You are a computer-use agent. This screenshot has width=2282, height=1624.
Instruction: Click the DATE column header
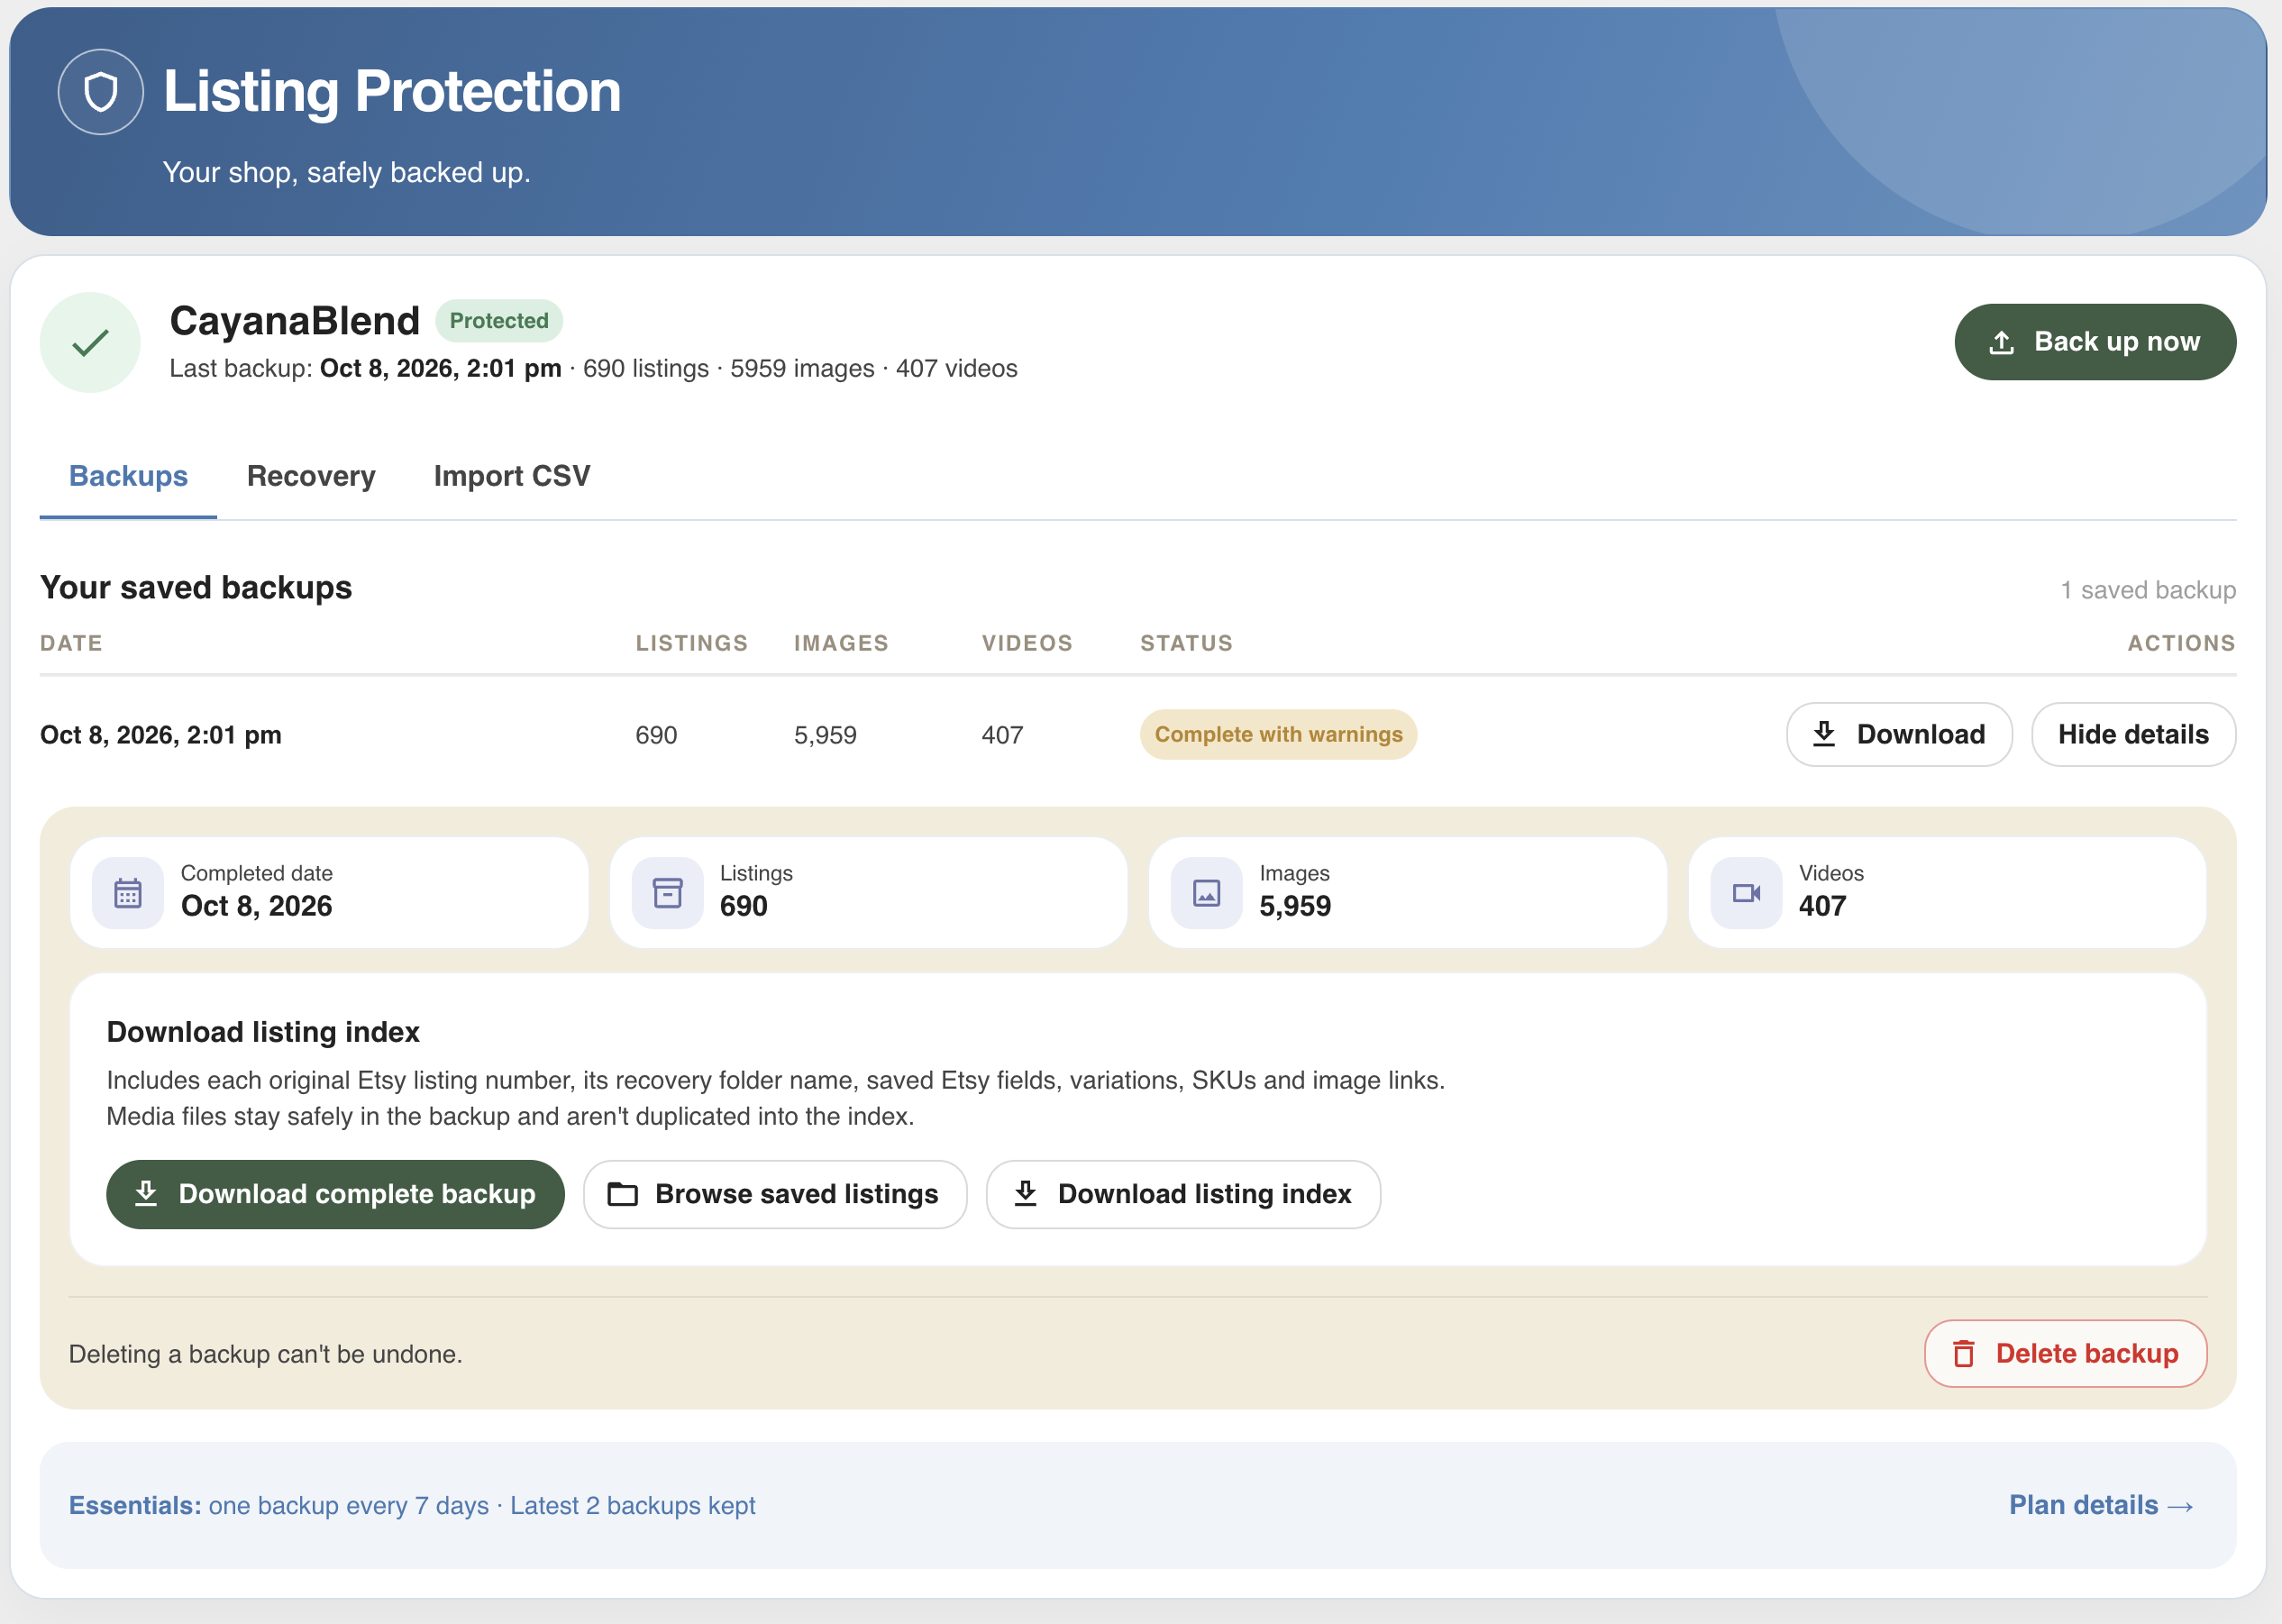click(71, 644)
